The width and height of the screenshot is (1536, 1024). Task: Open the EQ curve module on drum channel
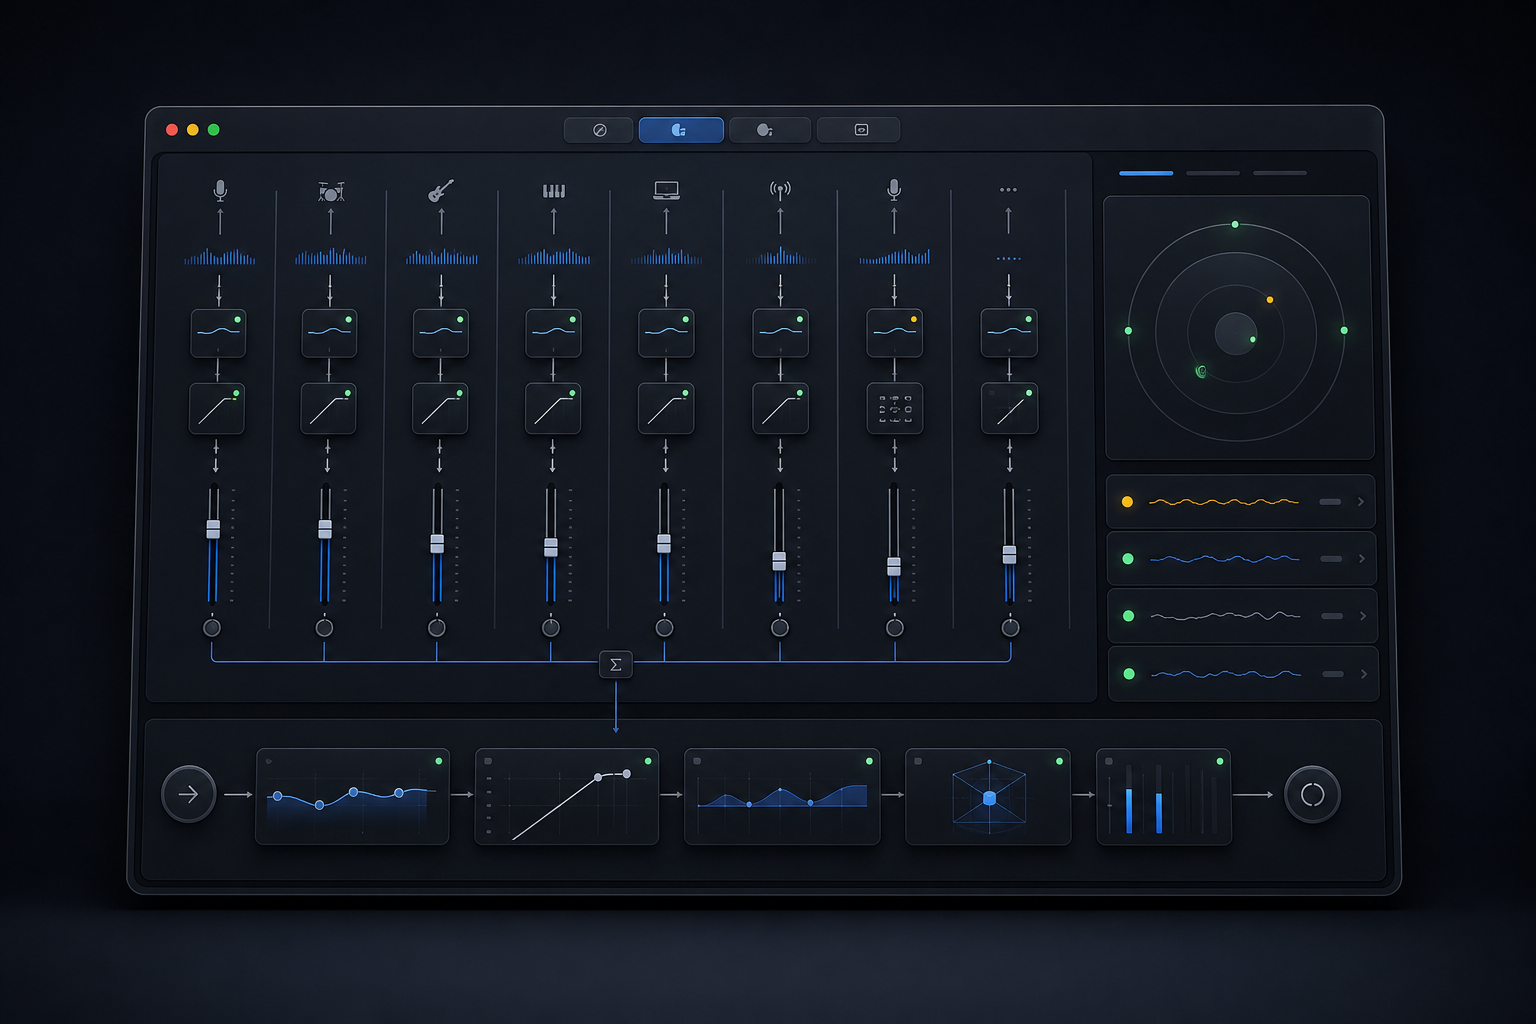[x=329, y=333]
